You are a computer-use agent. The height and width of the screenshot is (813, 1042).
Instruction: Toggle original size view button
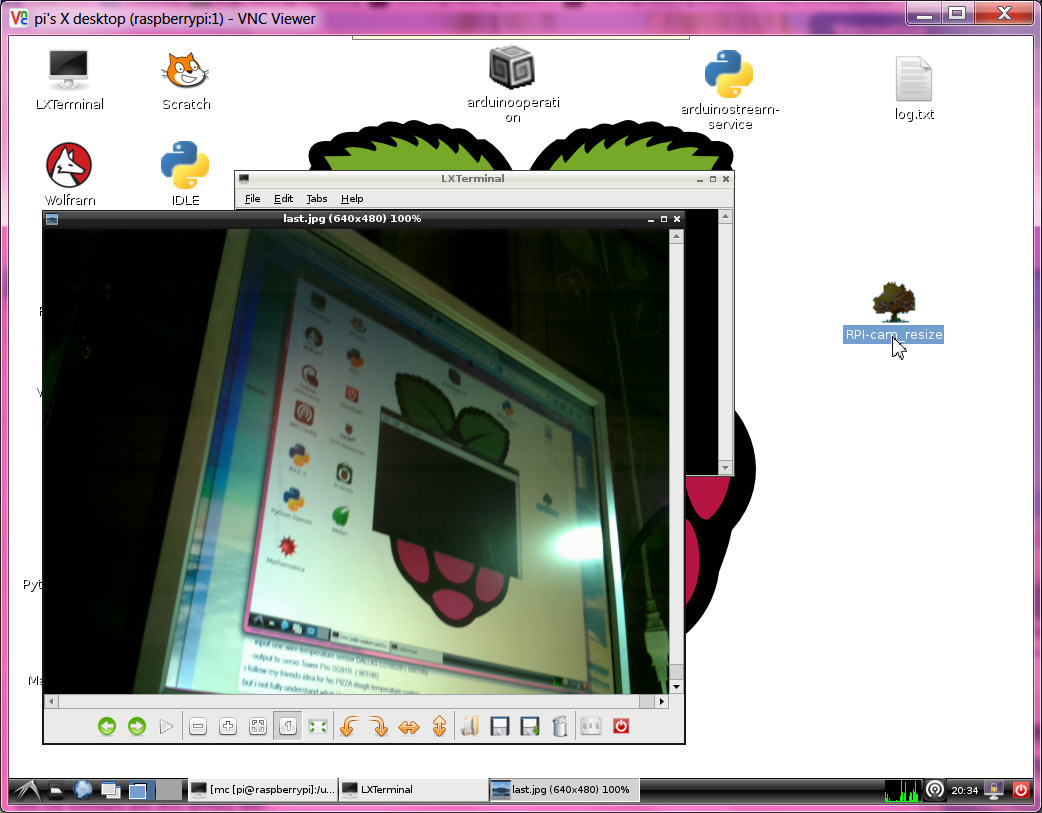point(287,727)
